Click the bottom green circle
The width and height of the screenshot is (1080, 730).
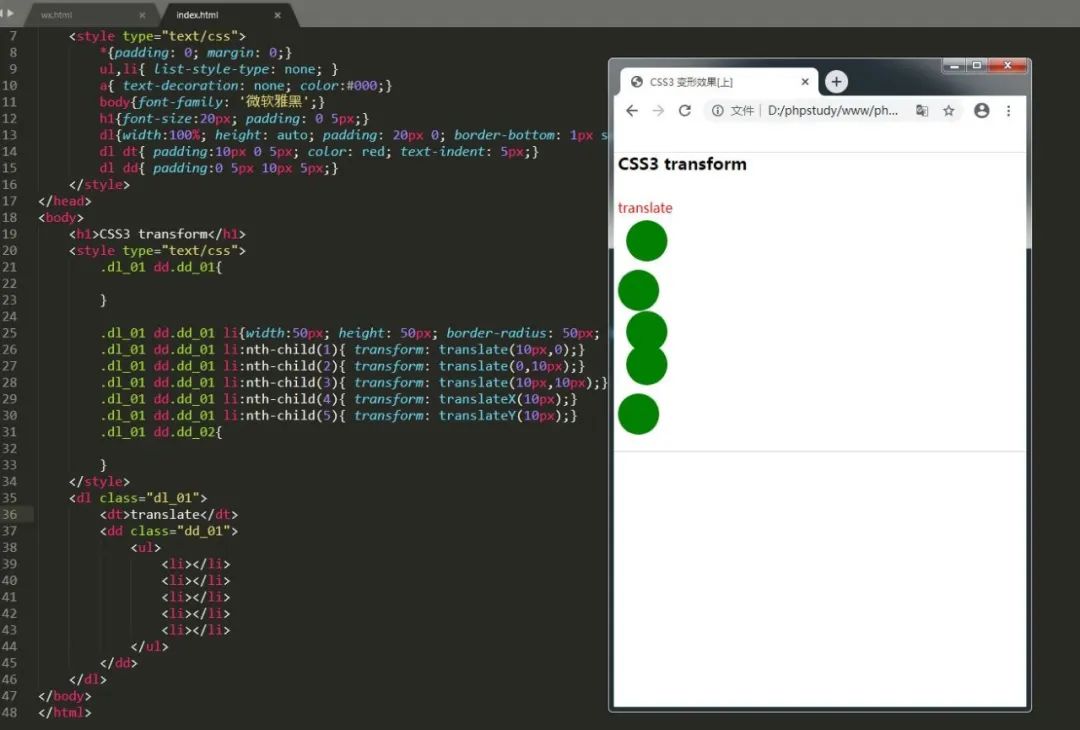pos(638,414)
